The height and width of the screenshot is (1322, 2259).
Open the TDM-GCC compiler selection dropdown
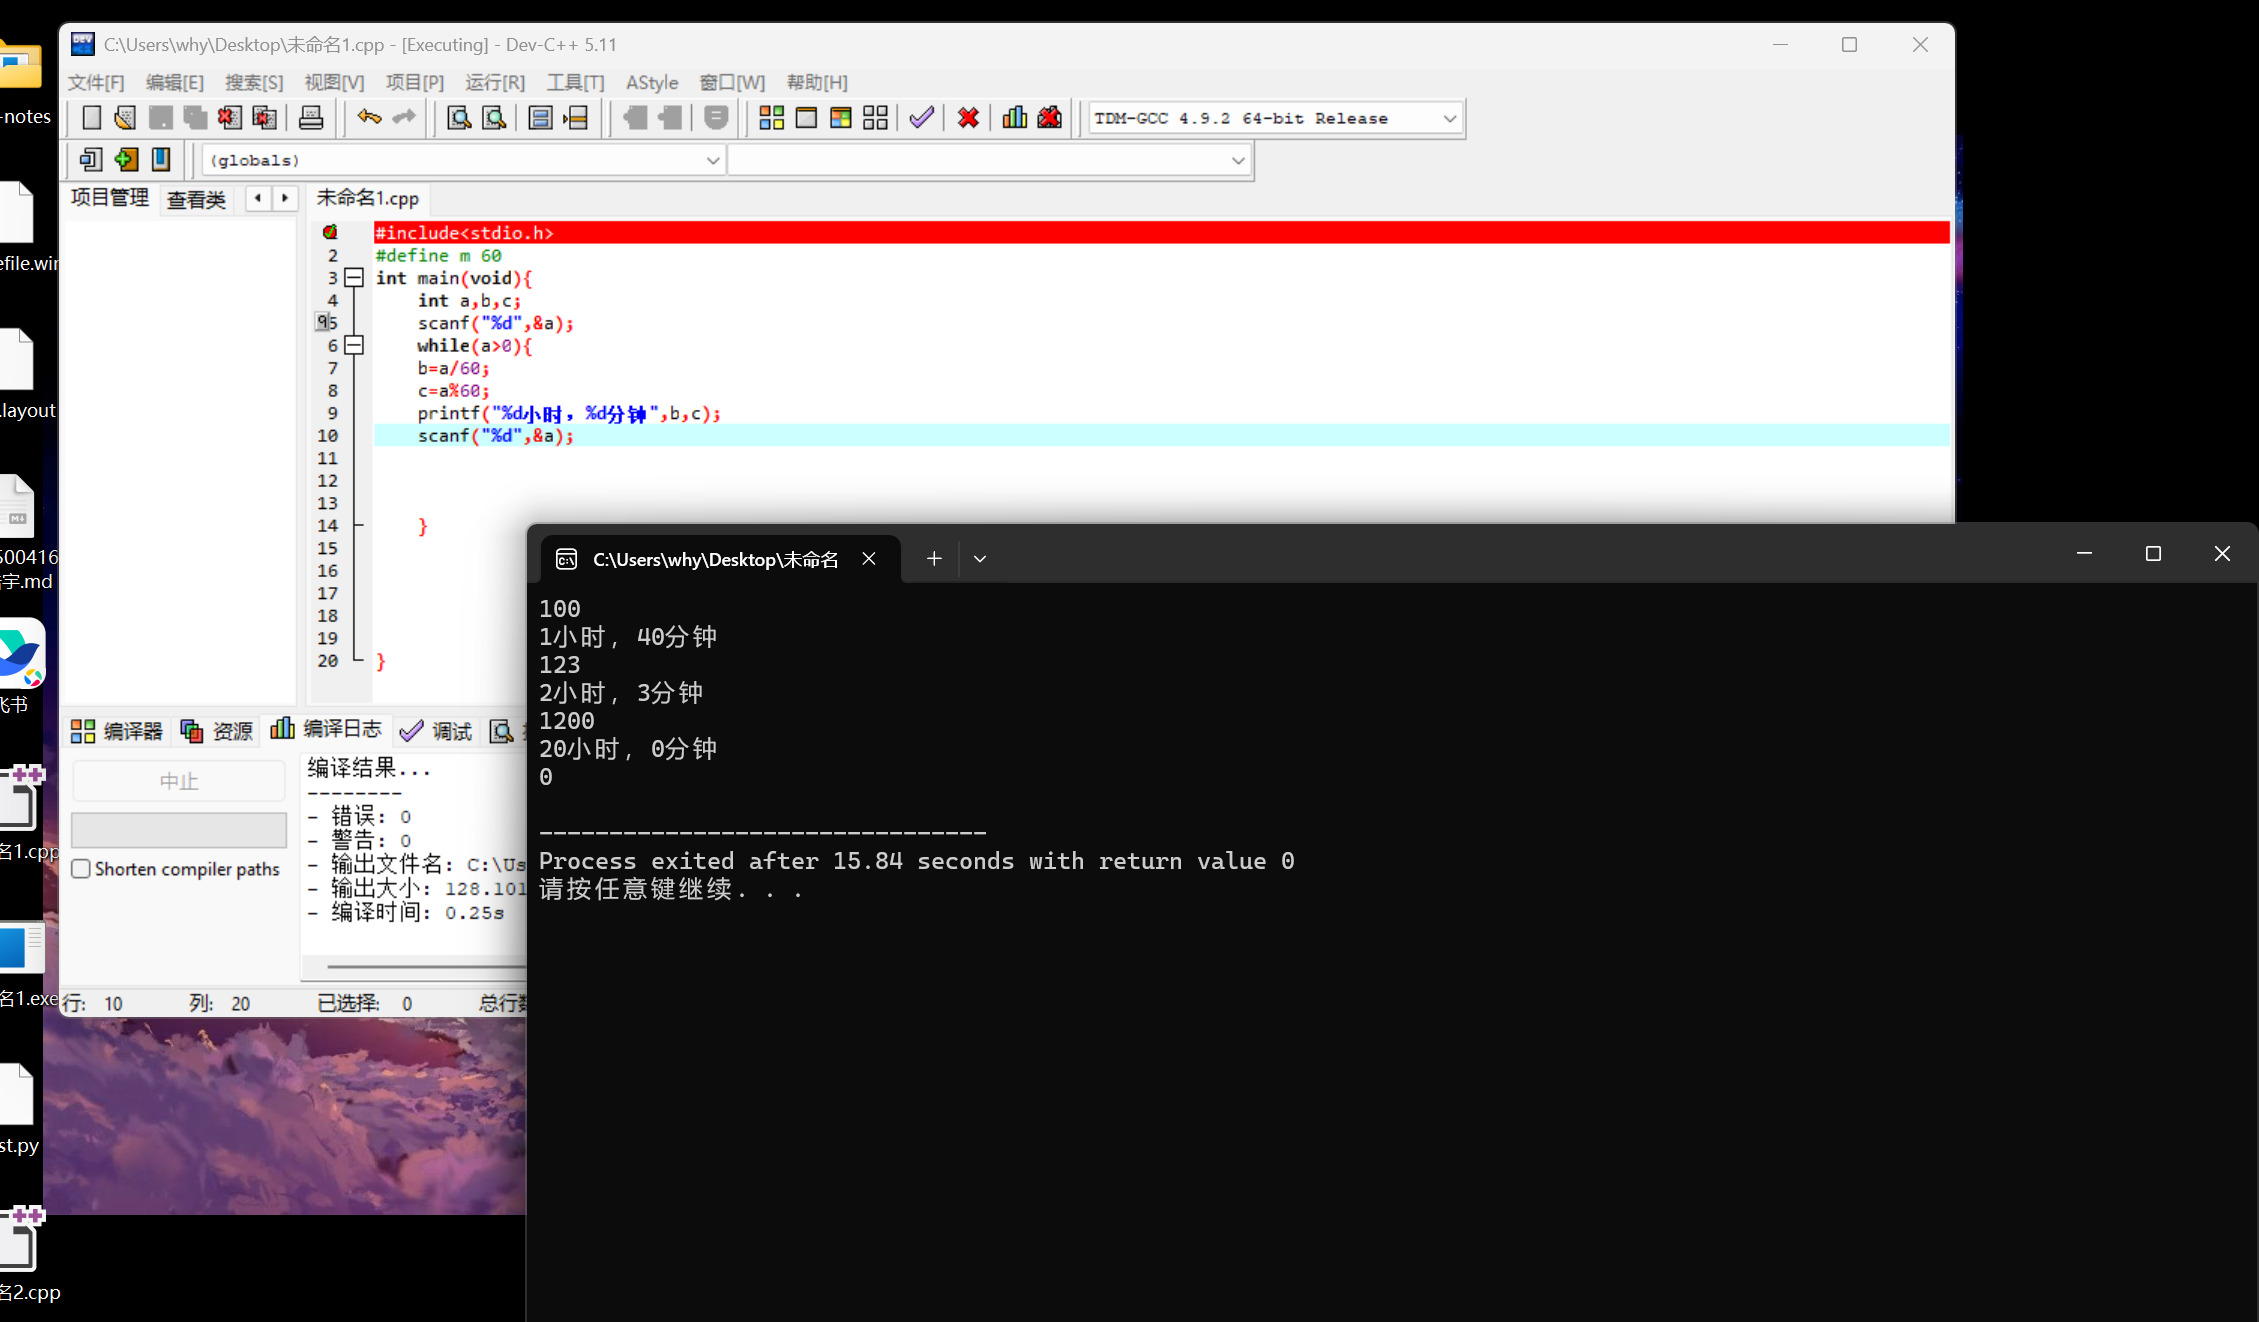pos(1449,118)
